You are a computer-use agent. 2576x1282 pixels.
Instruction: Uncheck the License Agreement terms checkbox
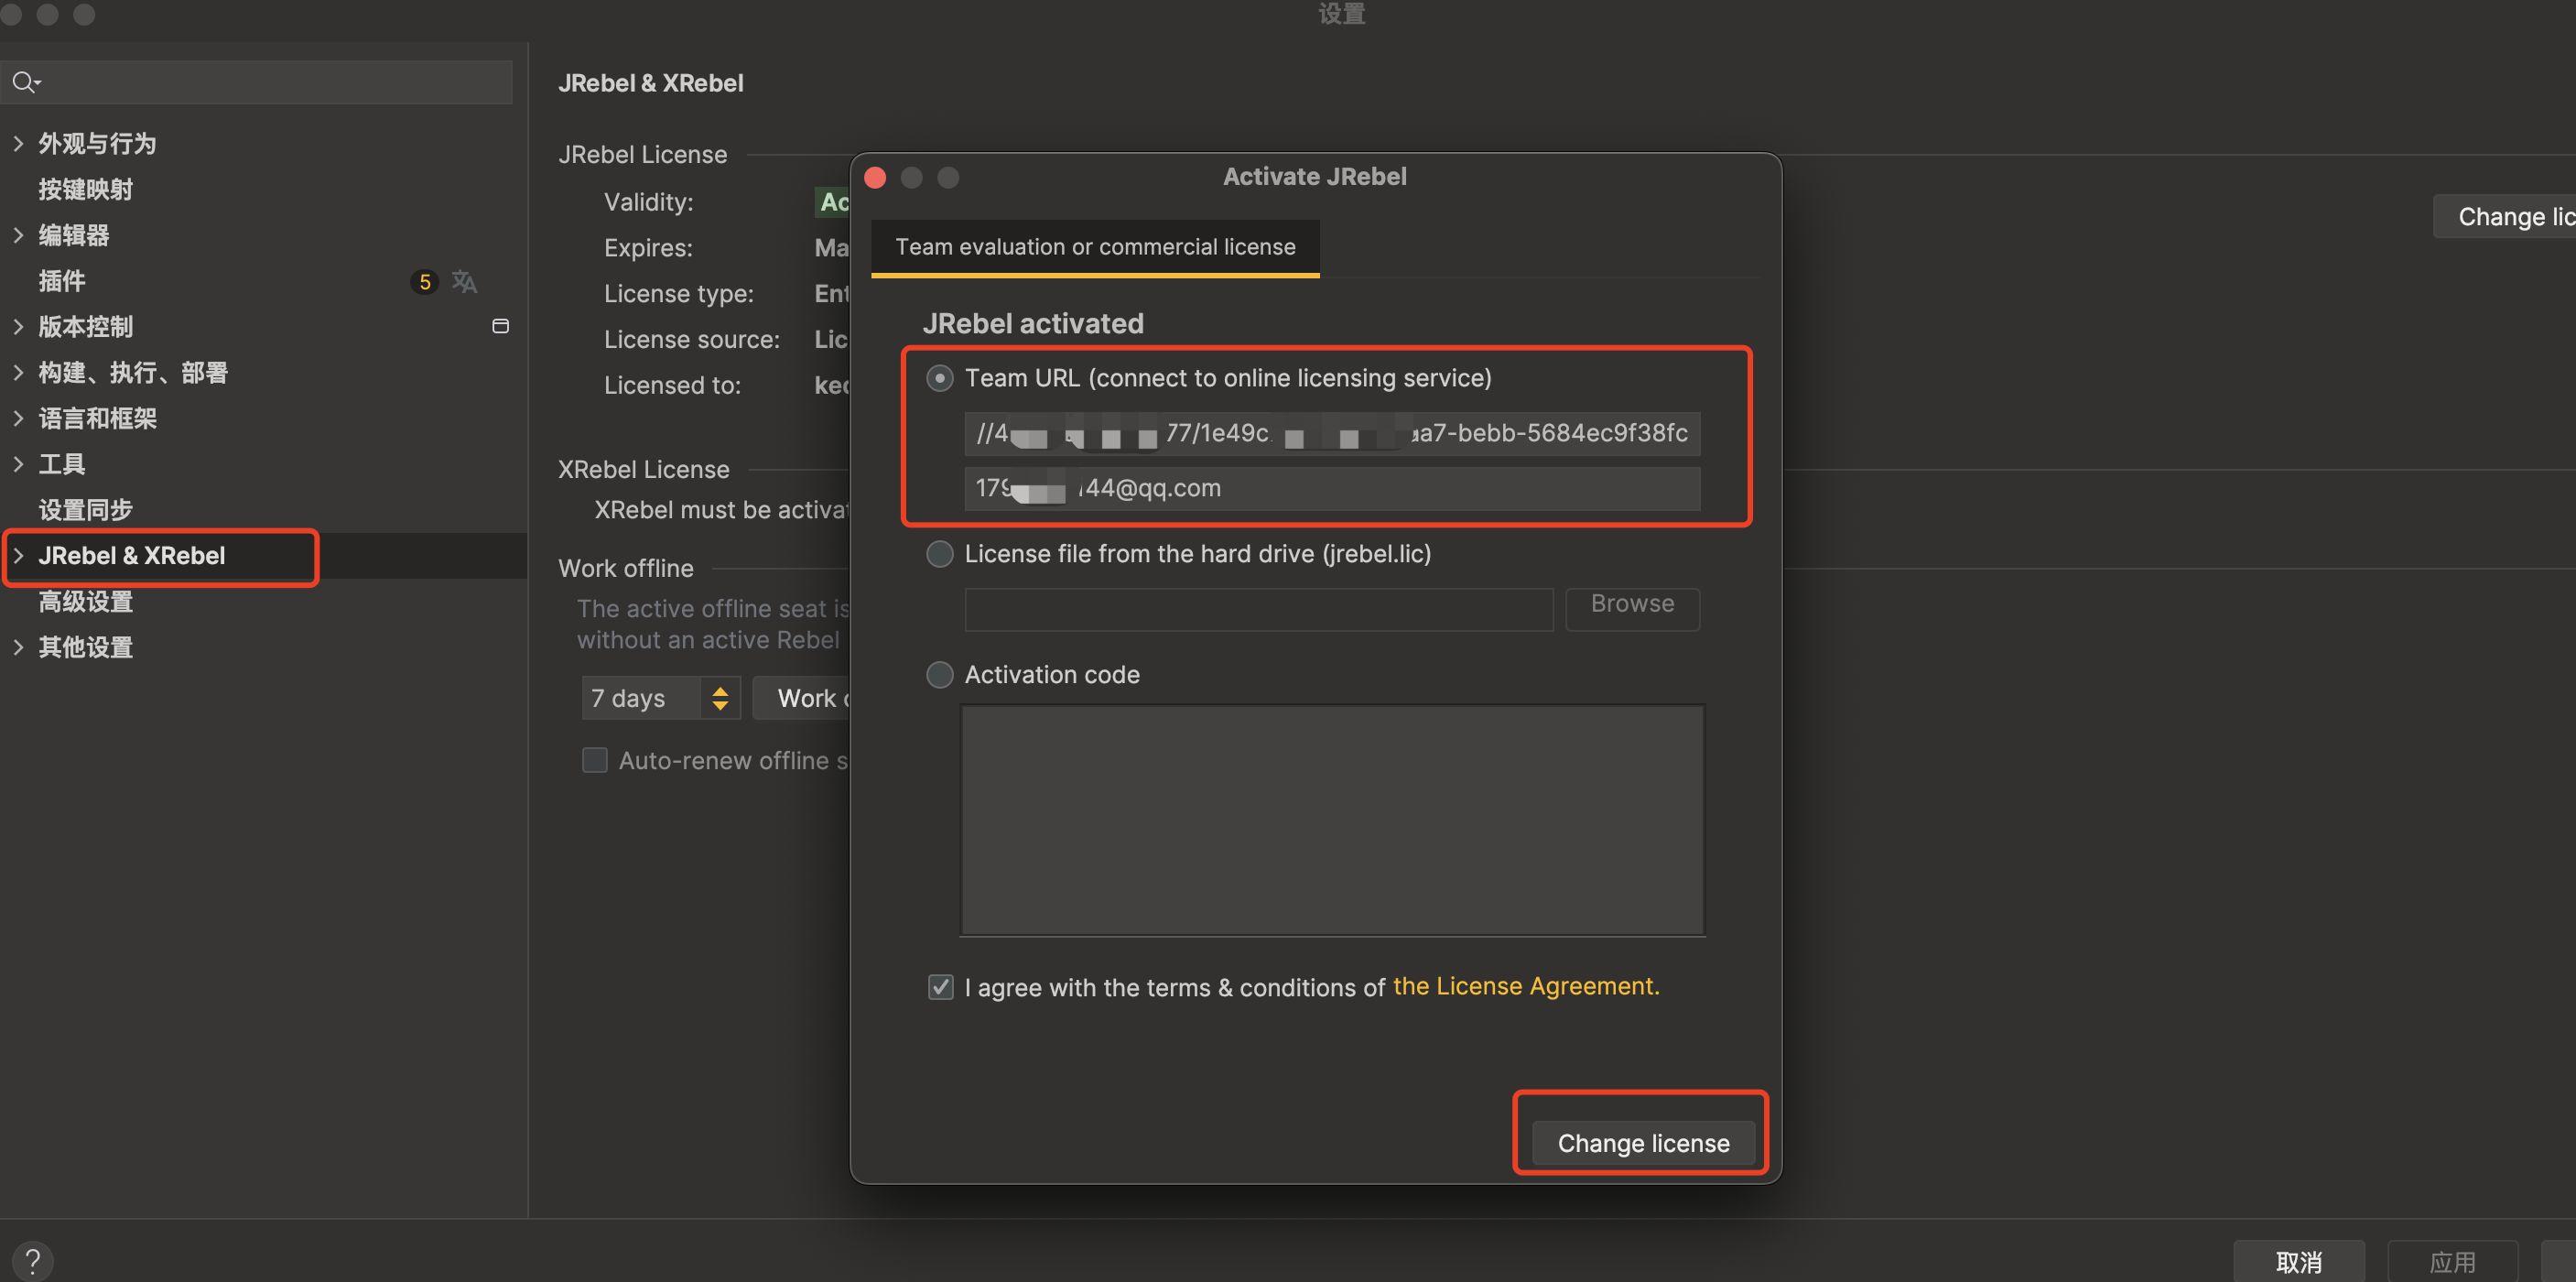point(940,987)
